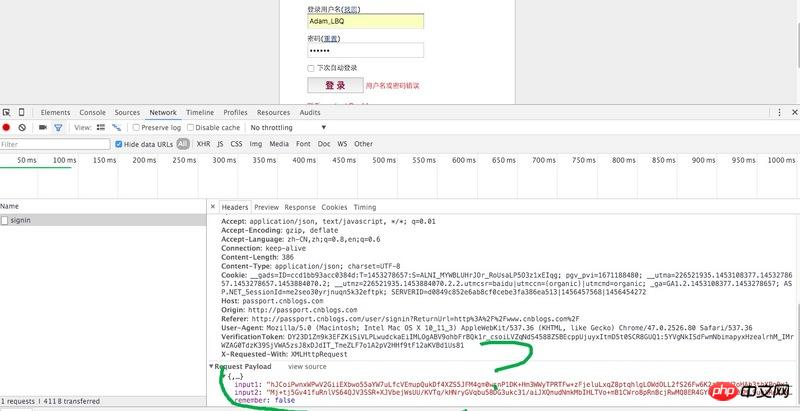The height and width of the screenshot is (411, 800).
Task: Uncheck Hide data URLs
Action: point(119,144)
